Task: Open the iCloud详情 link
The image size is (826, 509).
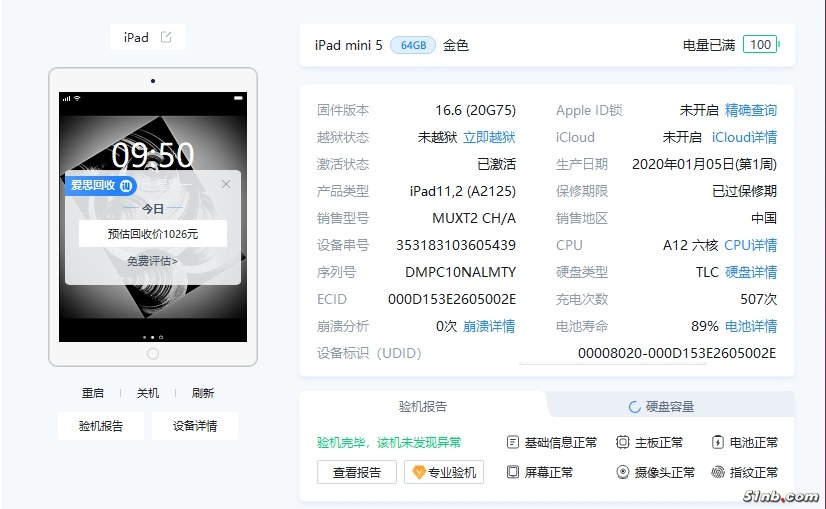Action: (744, 137)
